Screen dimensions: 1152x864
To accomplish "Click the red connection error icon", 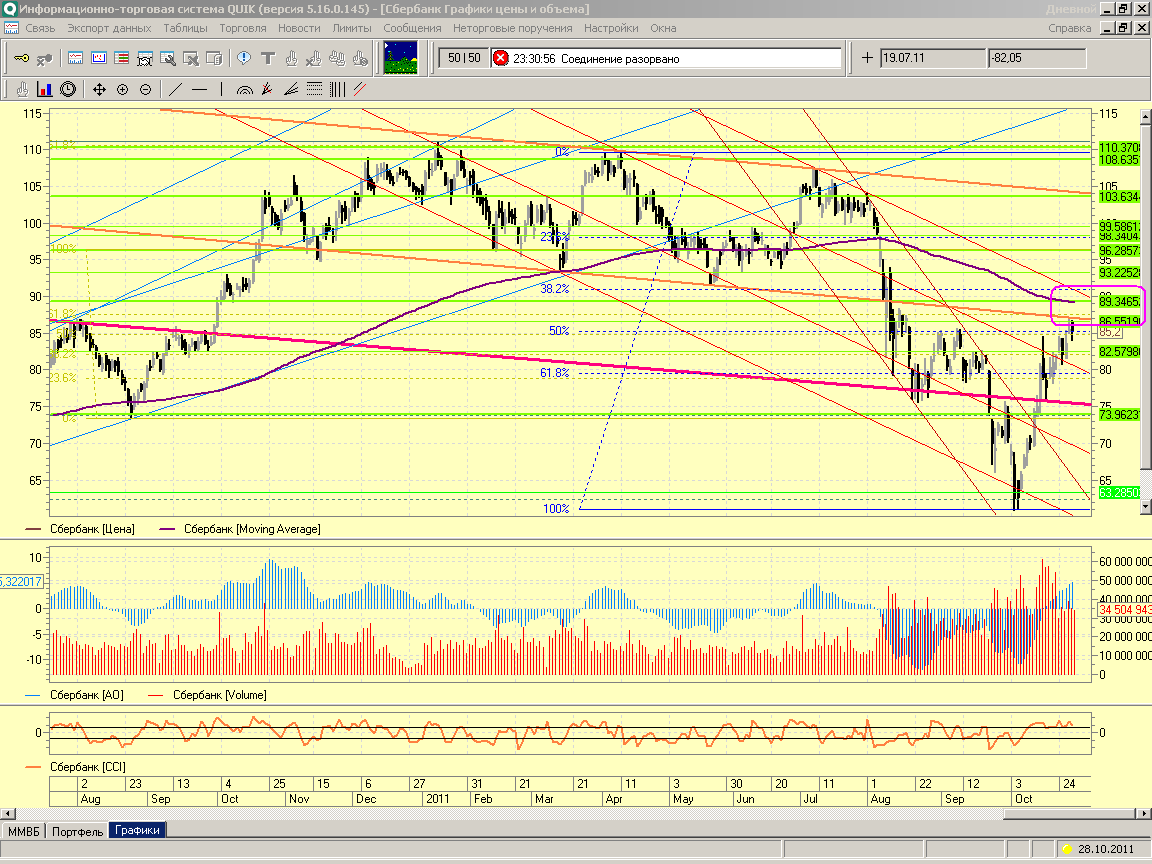I will [x=500, y=58].
